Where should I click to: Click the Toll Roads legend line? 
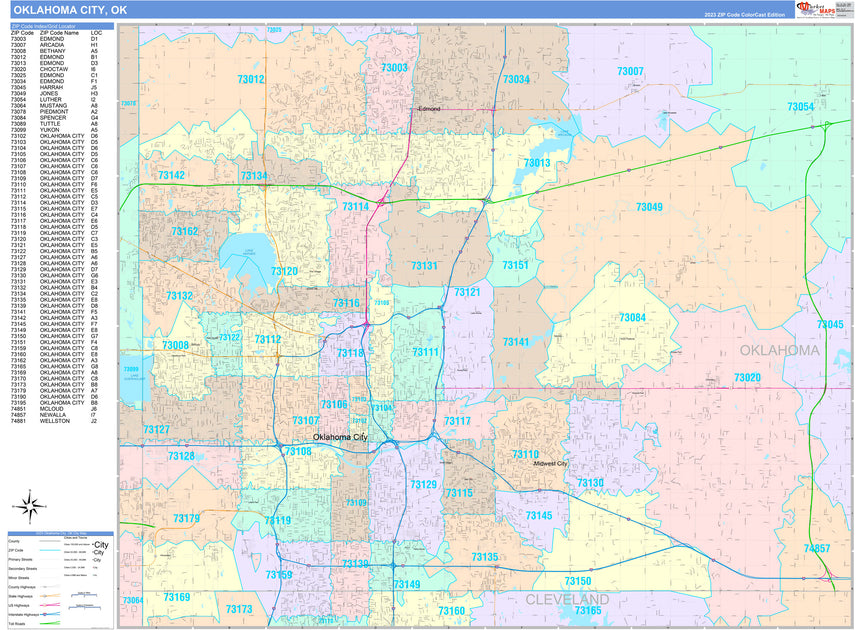[x=50, y=623]
